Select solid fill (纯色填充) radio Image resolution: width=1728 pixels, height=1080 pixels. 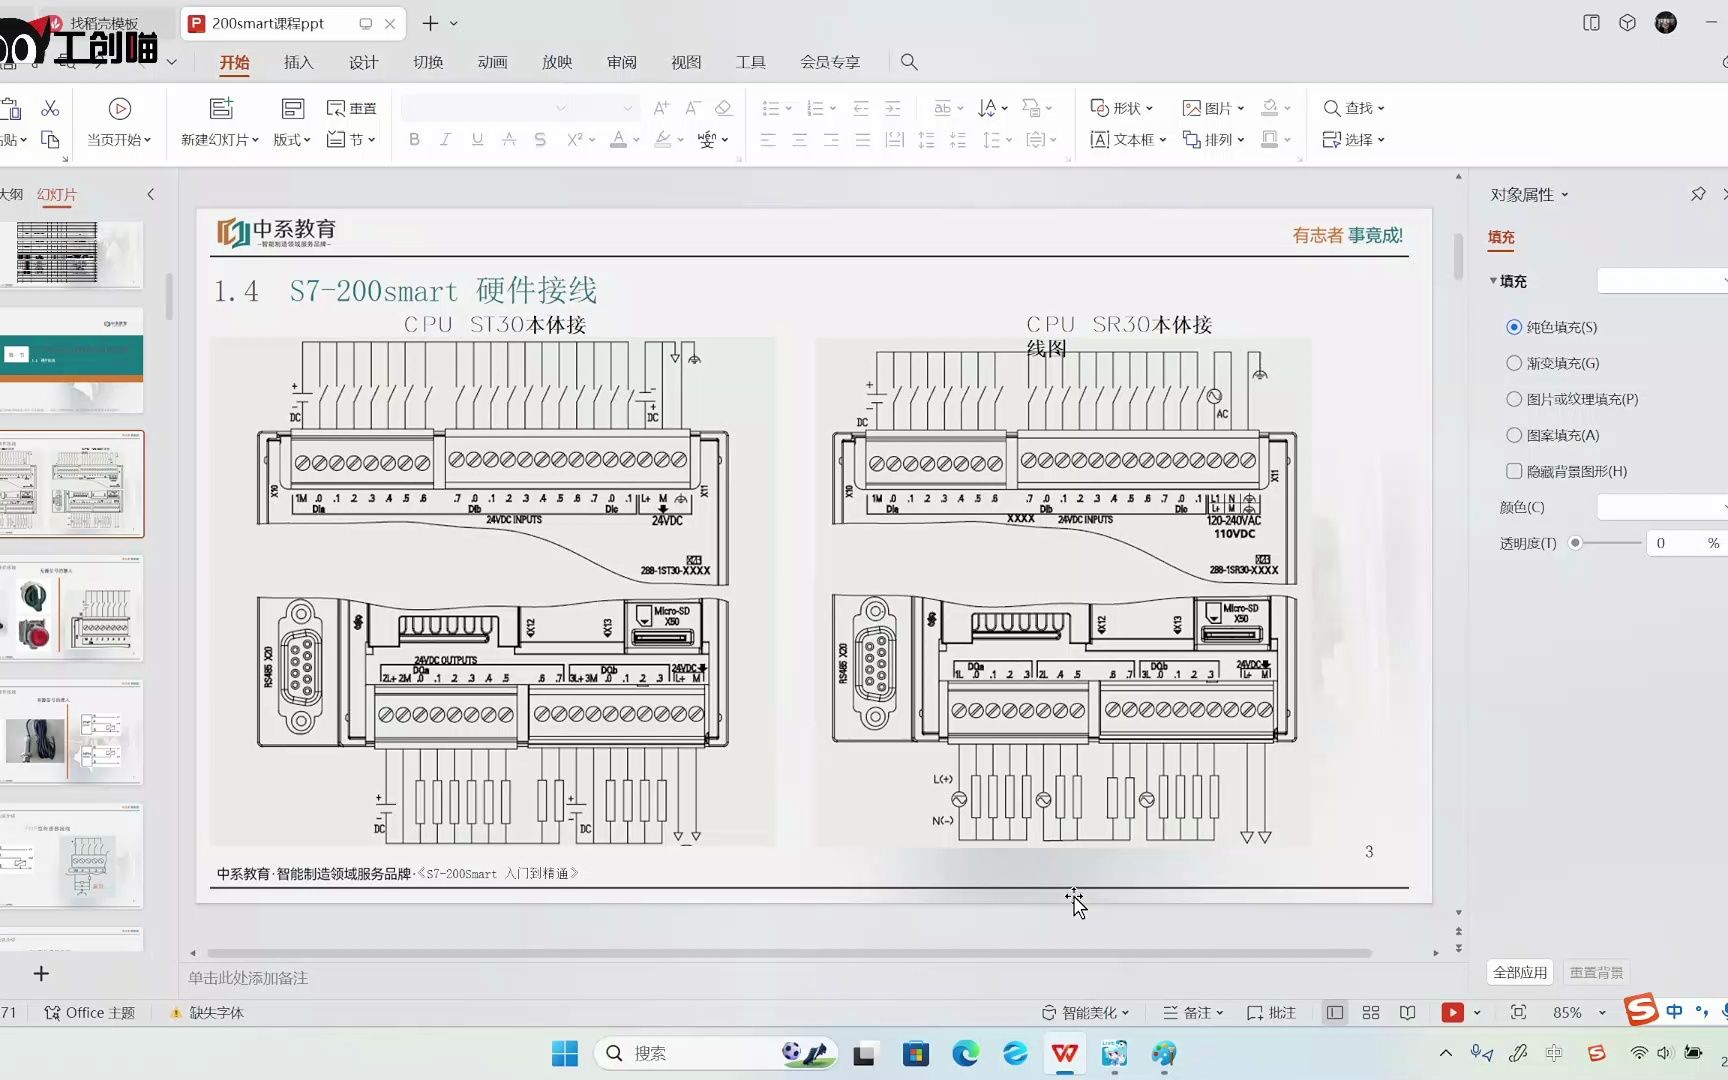[x=1514, y=327]
